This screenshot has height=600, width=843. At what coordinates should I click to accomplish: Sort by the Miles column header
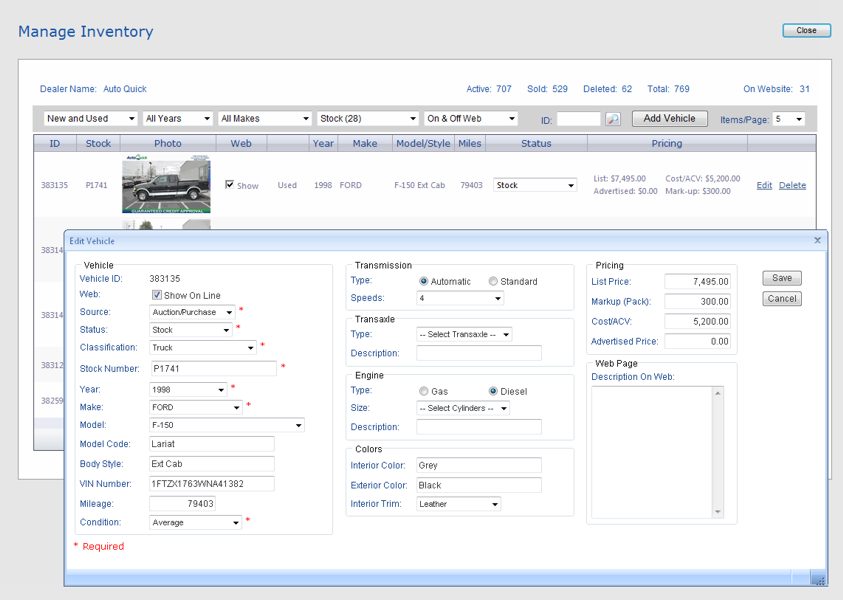coord(470,143)
